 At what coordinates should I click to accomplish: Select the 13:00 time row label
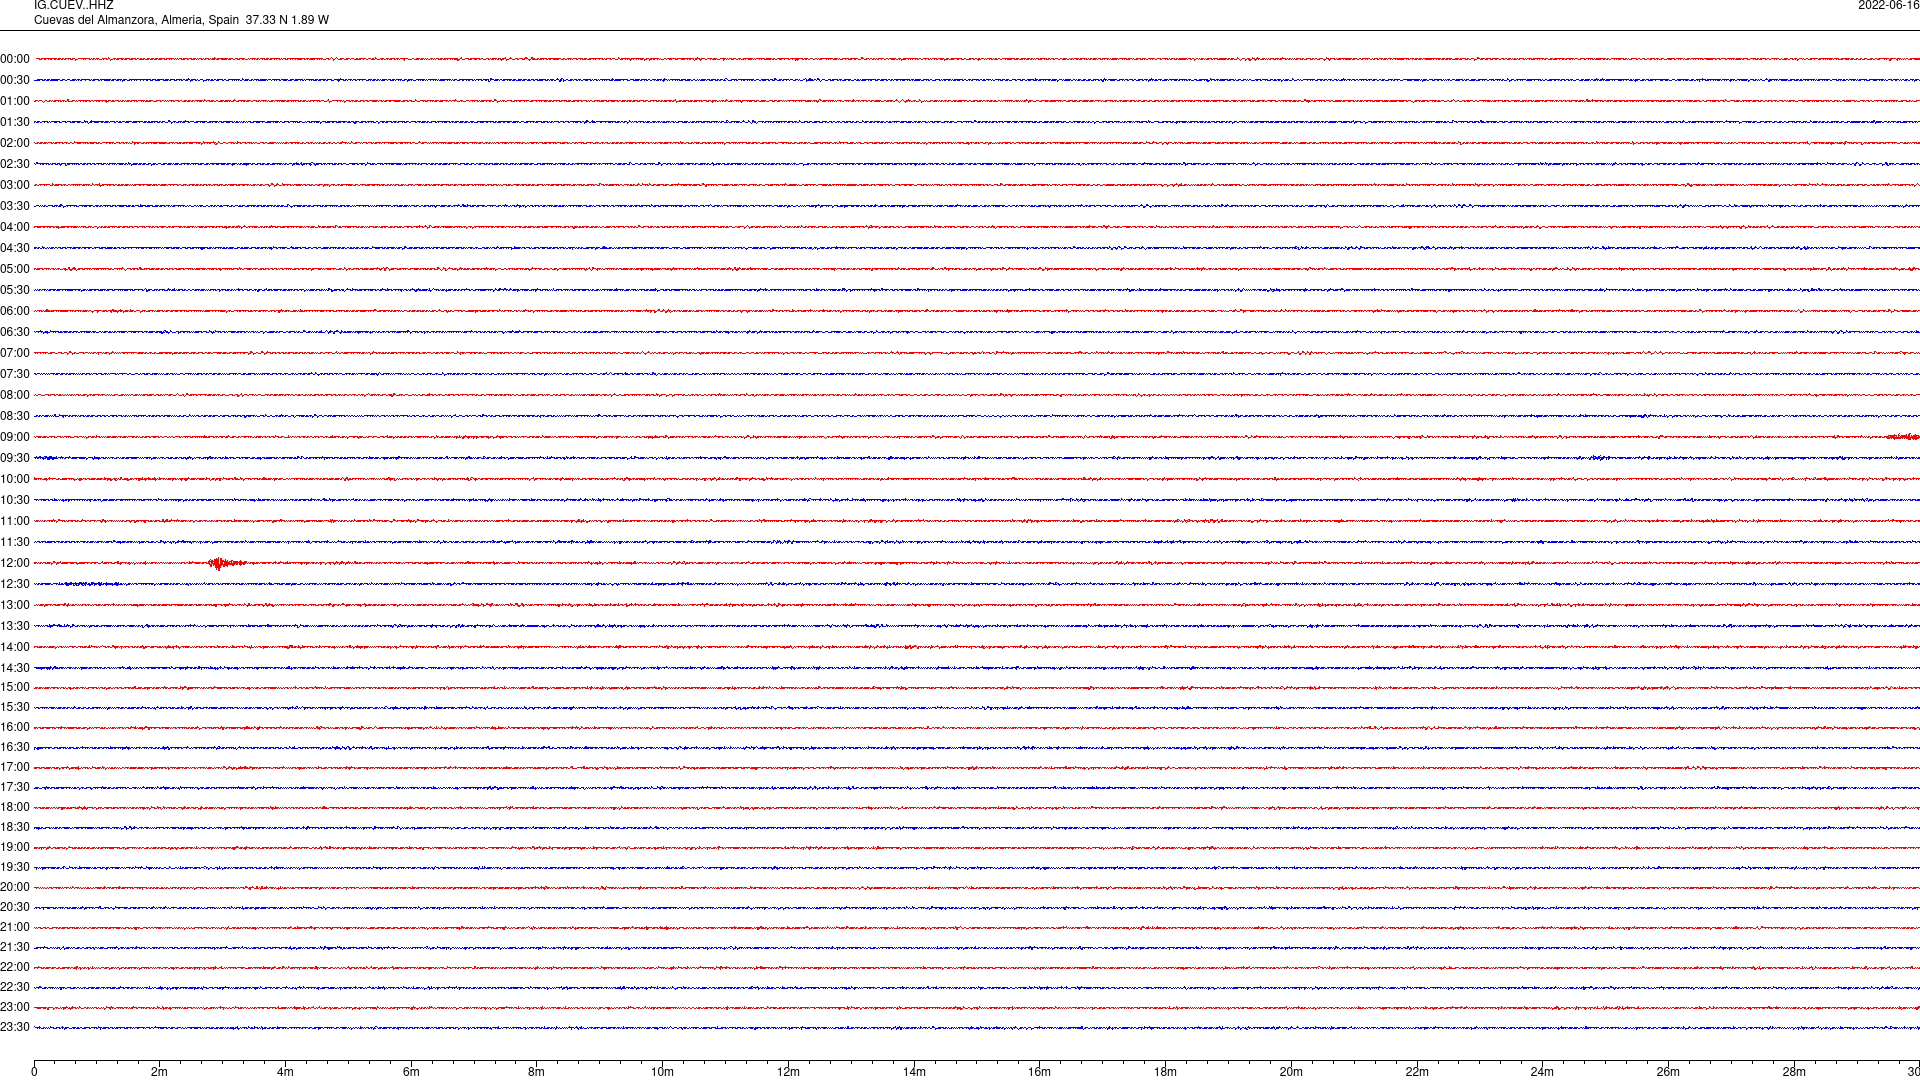click(x=15, y=605)
